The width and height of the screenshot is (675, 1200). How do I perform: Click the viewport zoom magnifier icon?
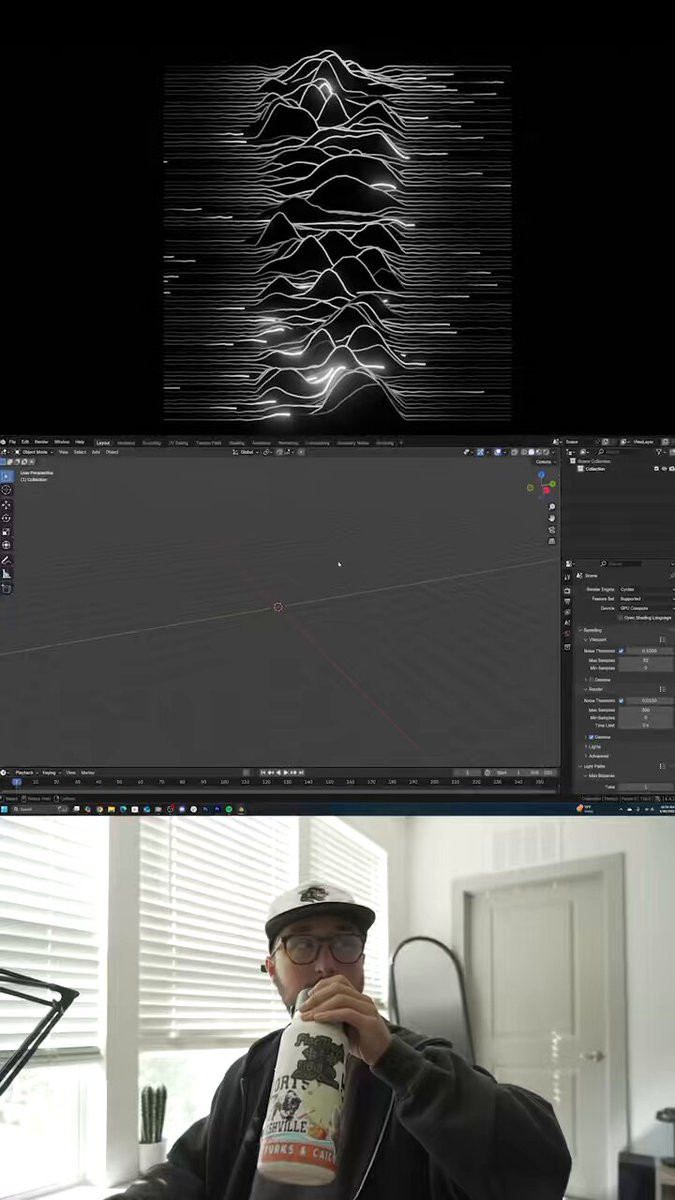pyautogui.click(x=552, y=507)
